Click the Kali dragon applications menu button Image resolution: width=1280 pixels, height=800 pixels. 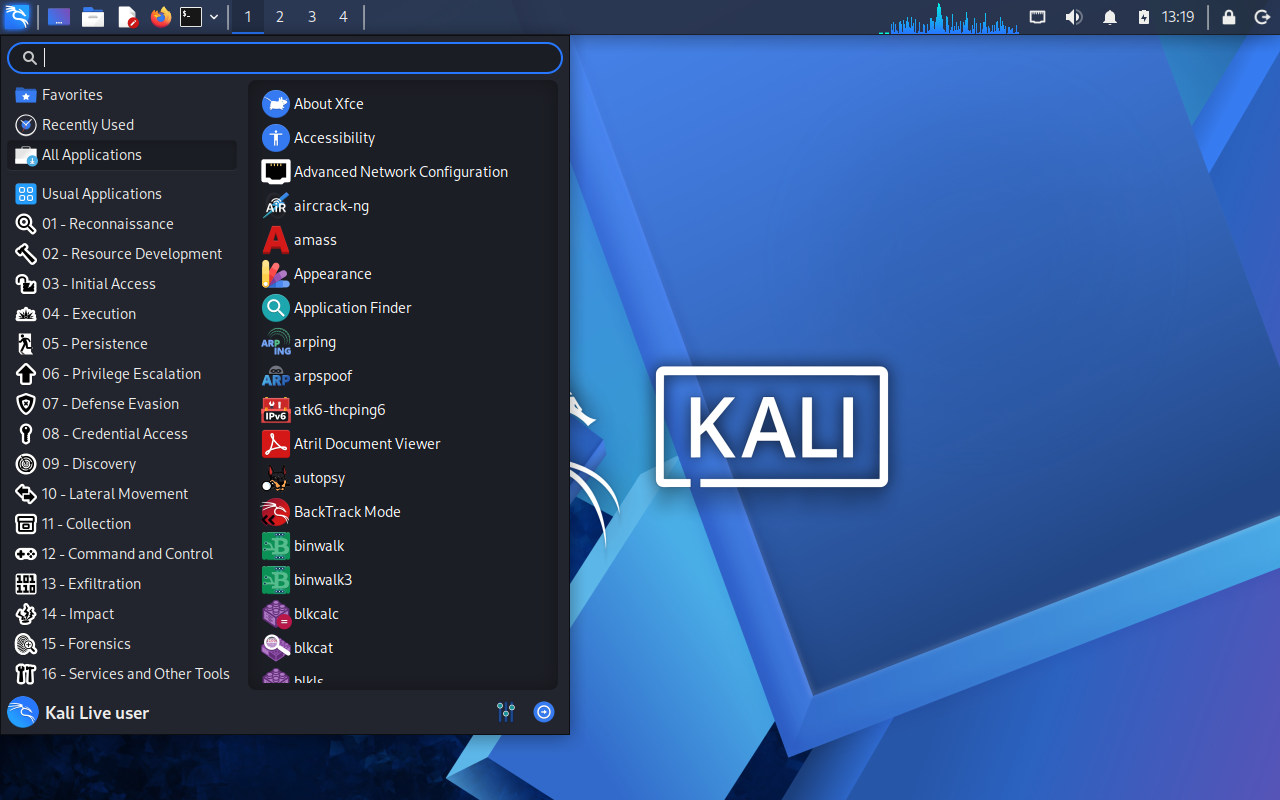click(x=18, y=17)
